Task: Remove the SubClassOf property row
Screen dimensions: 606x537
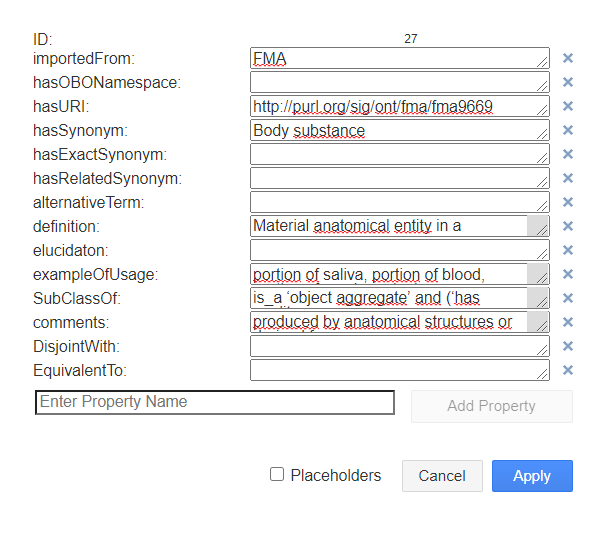Action: (568, 298)
